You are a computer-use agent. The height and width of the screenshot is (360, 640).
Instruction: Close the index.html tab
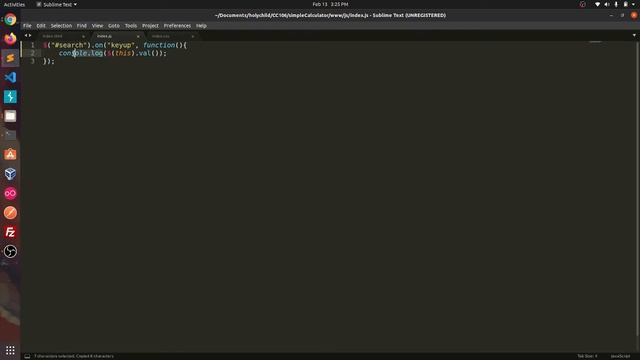click(x=84, y=36)
